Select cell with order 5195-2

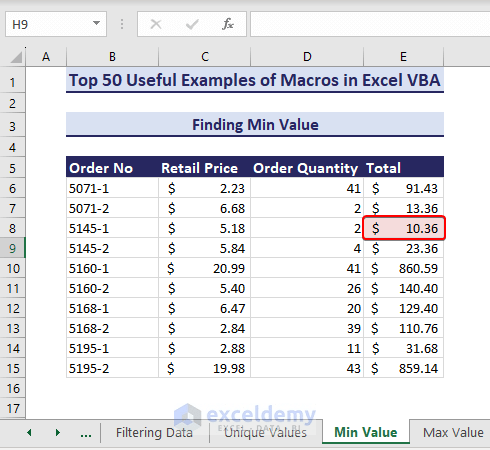click(x=112, y=368)
